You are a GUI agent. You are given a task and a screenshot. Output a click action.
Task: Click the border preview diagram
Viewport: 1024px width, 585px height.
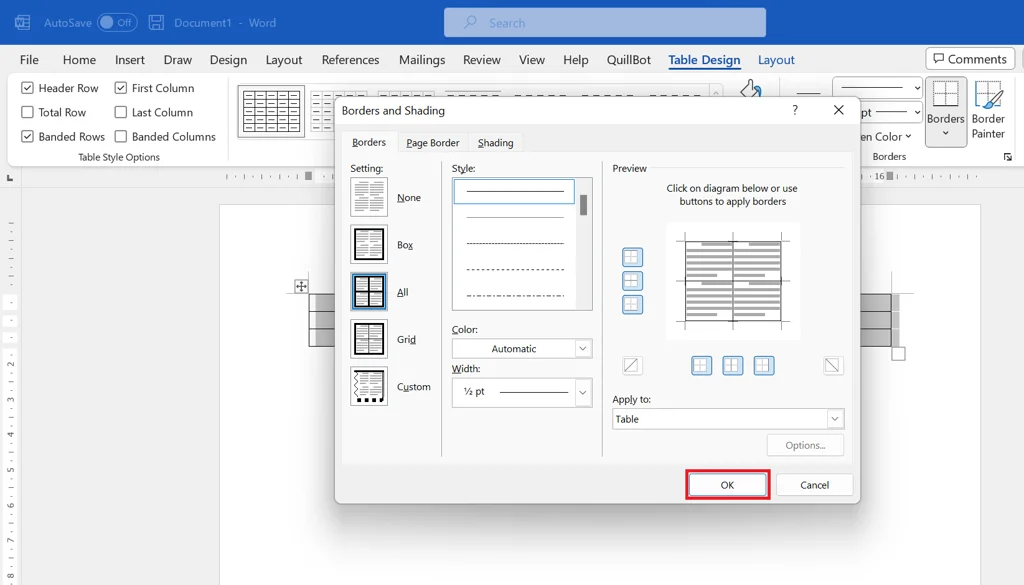pyautogui.click(x=733, y=281)
